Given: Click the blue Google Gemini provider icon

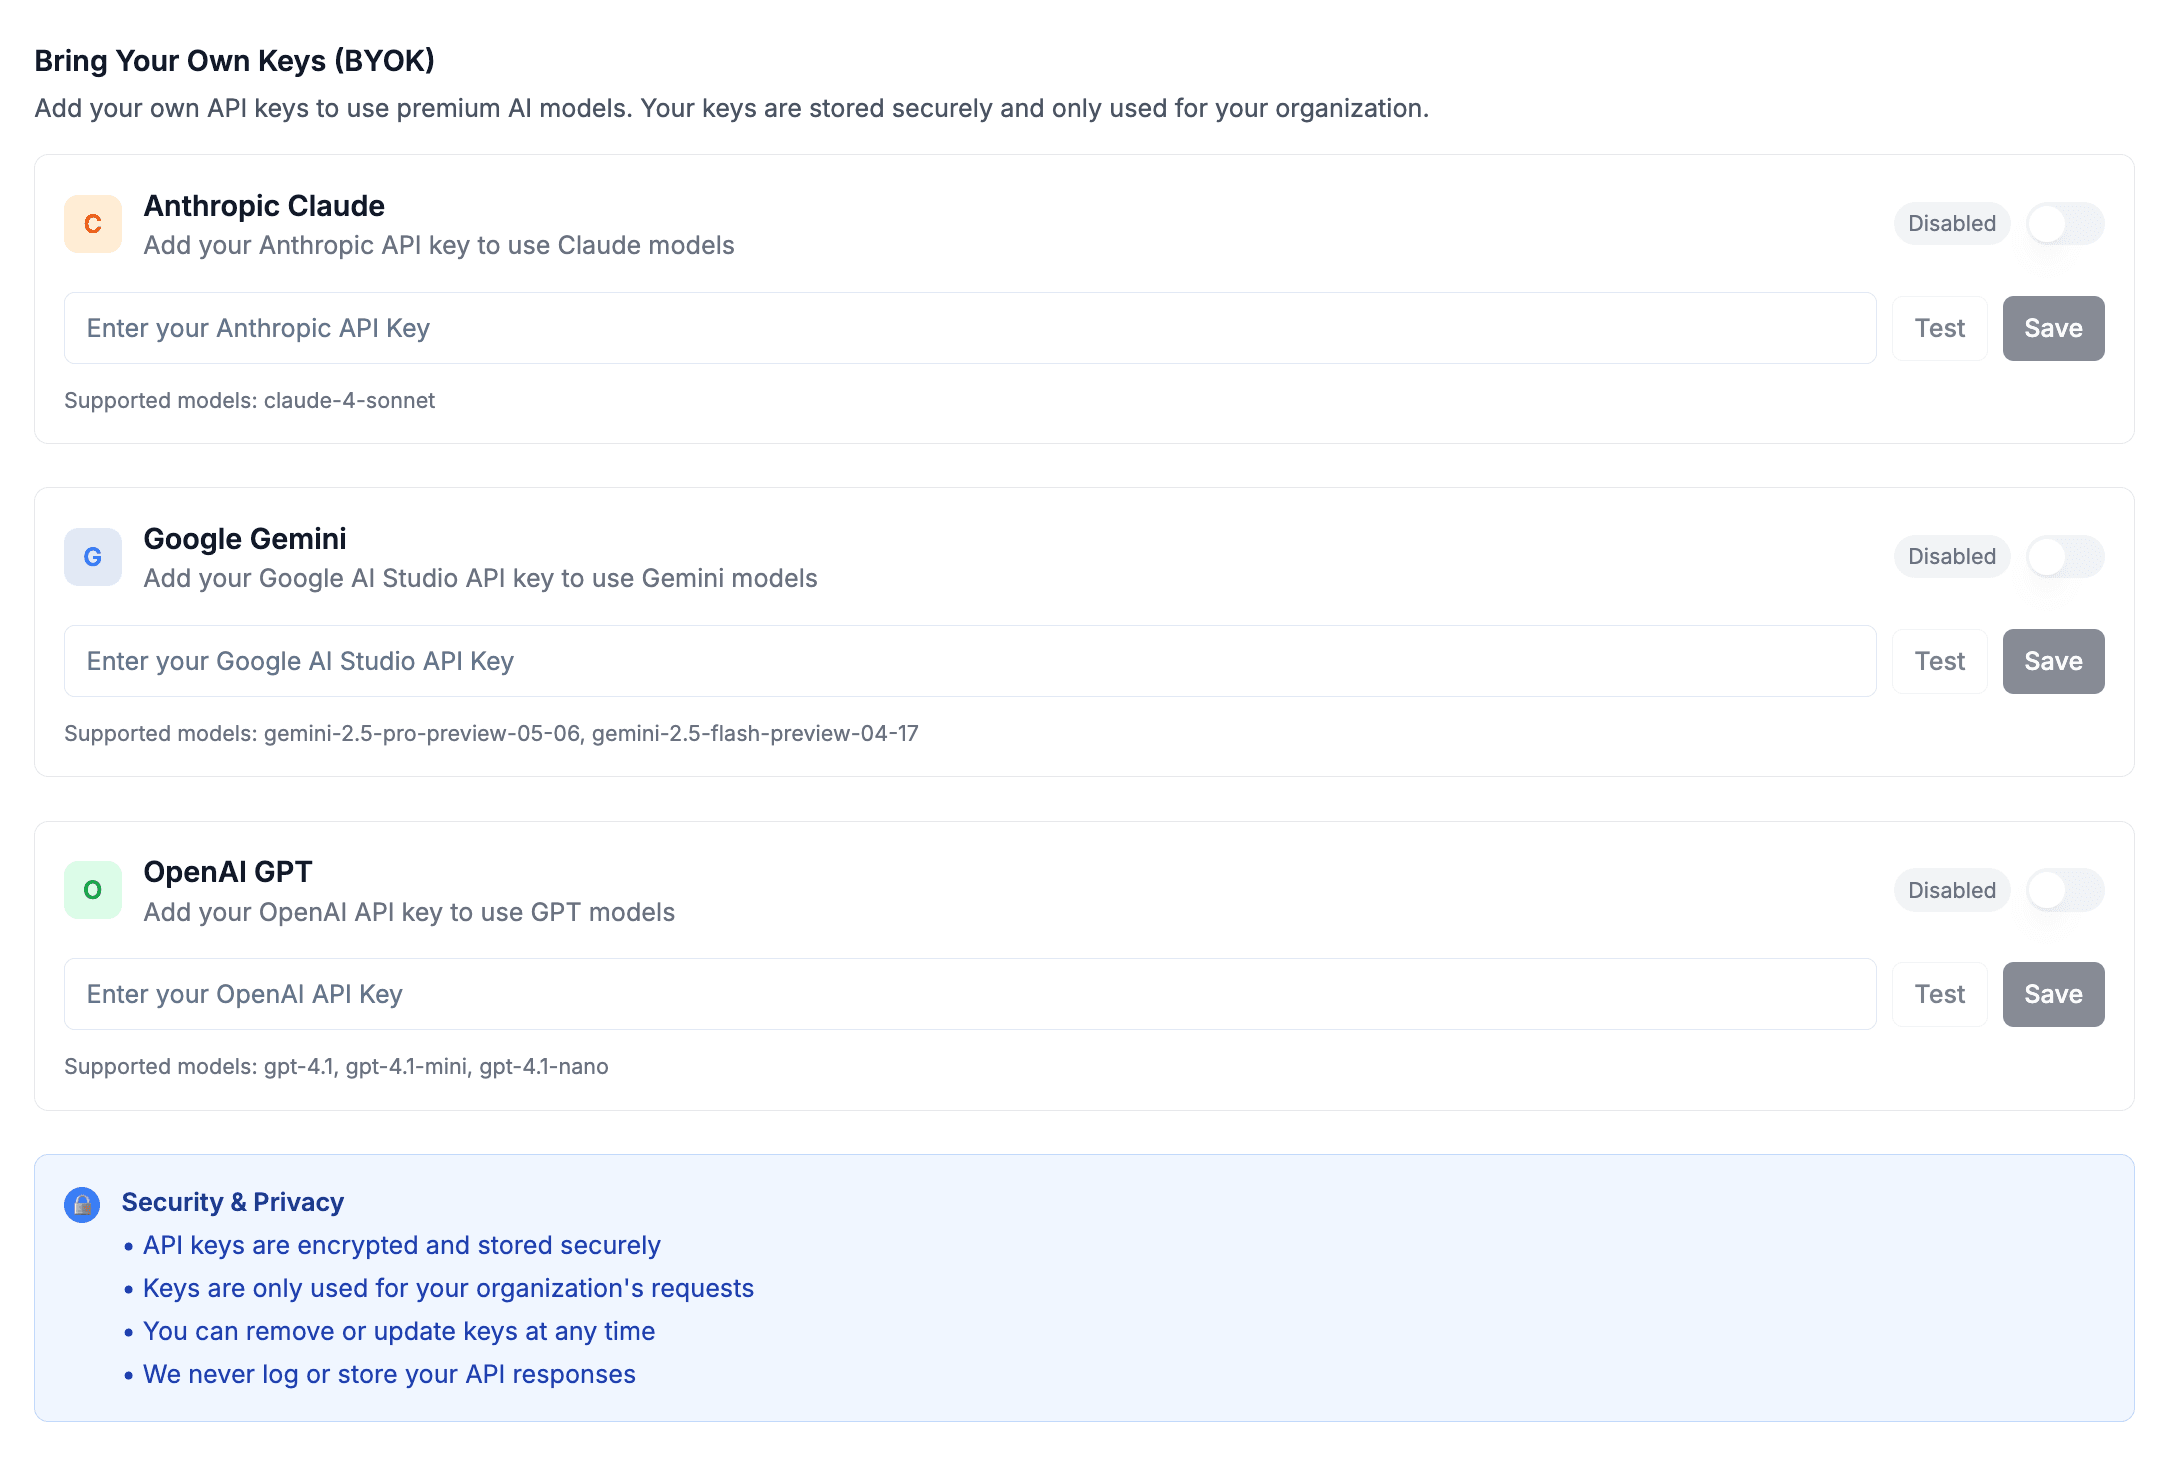Looking at the screenshot, I should (93, 557).
